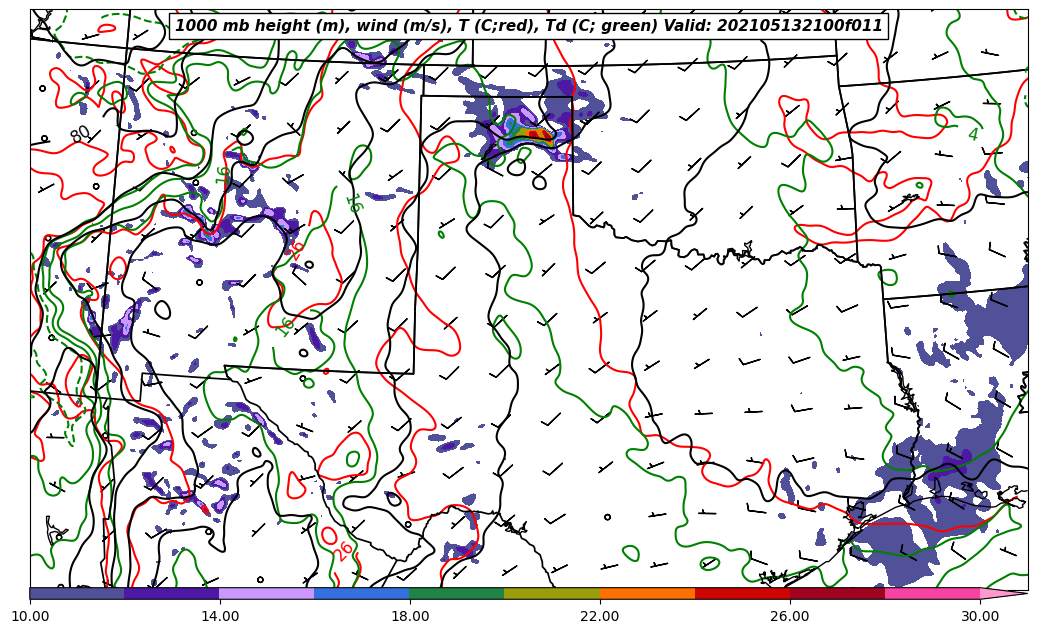Click the red 26 contour label near bottom
The width and height of the screenshot is (1037, 633).
click(343, 551)
